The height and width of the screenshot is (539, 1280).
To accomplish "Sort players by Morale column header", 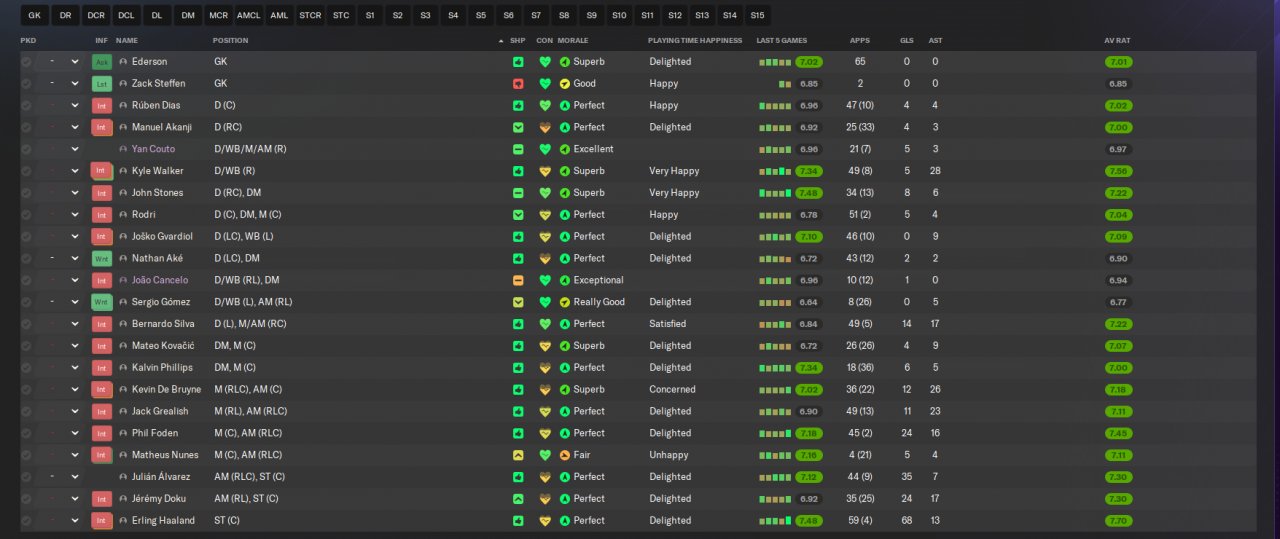I will click(572, 40).
